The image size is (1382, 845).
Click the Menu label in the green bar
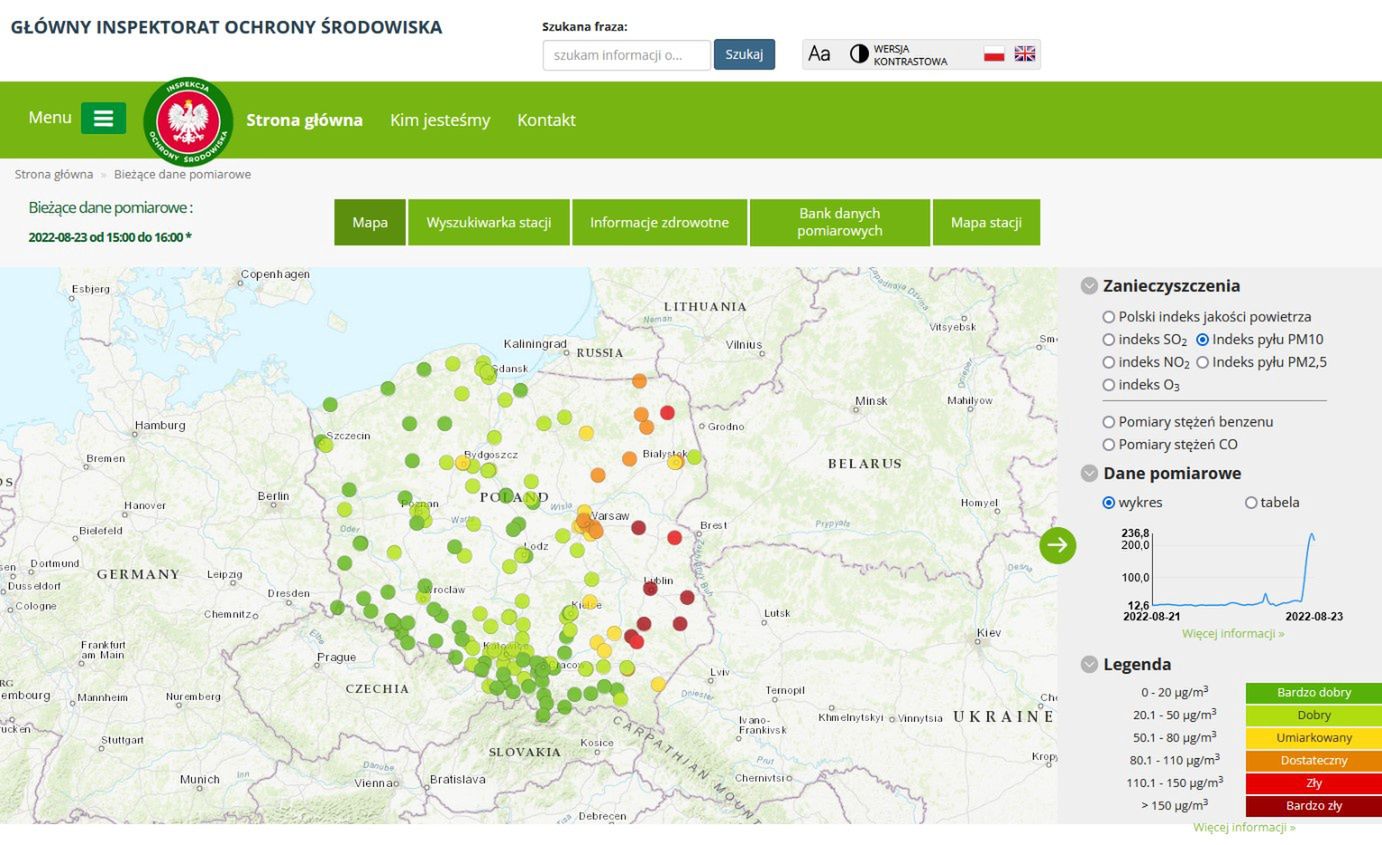[50, 118]
